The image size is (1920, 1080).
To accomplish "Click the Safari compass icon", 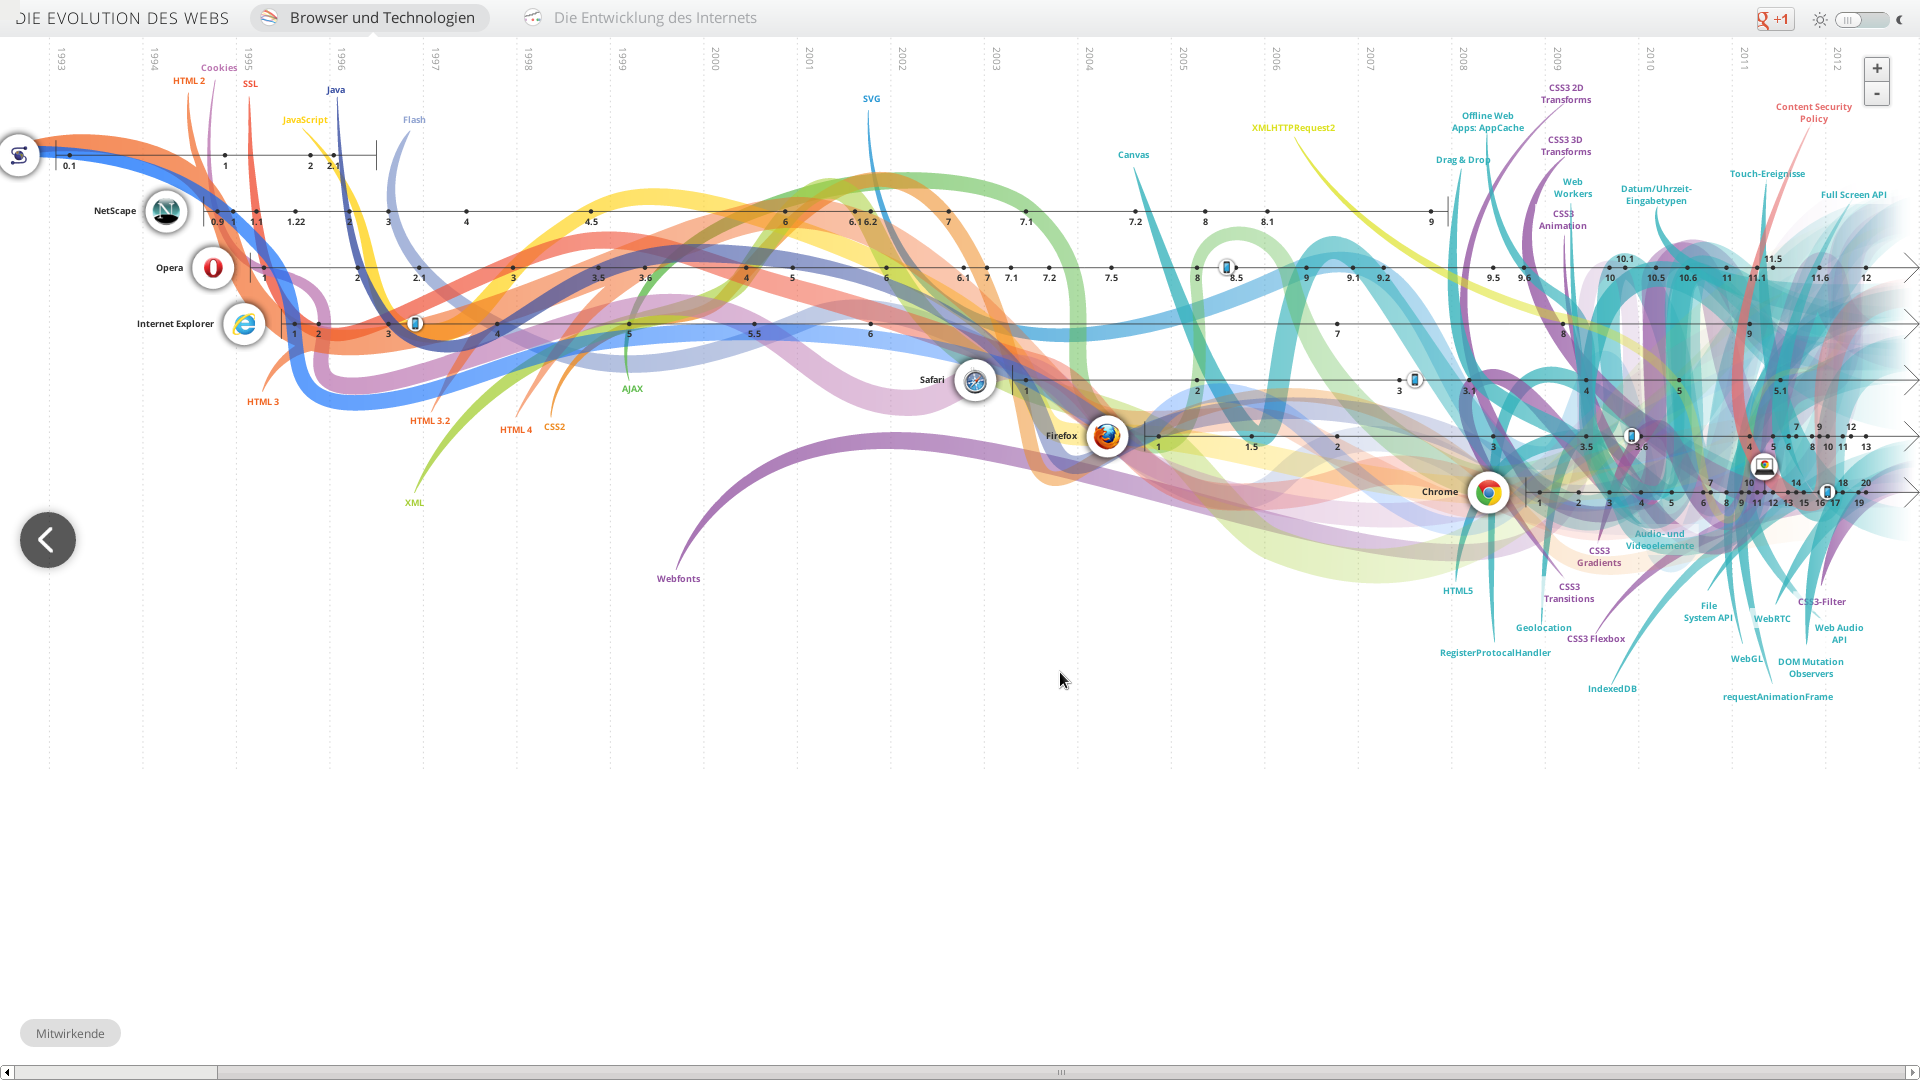I will (x=975, y=380).
